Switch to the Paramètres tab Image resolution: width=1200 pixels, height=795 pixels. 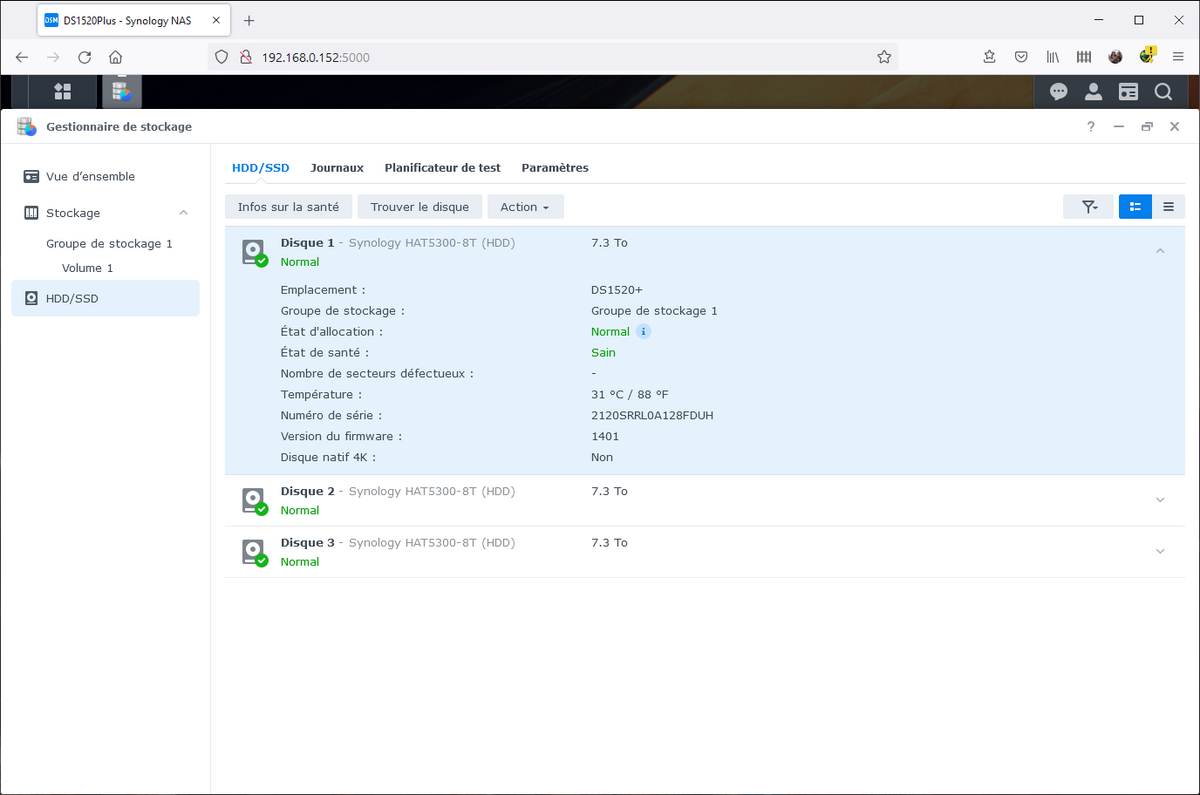pos(555,168)
